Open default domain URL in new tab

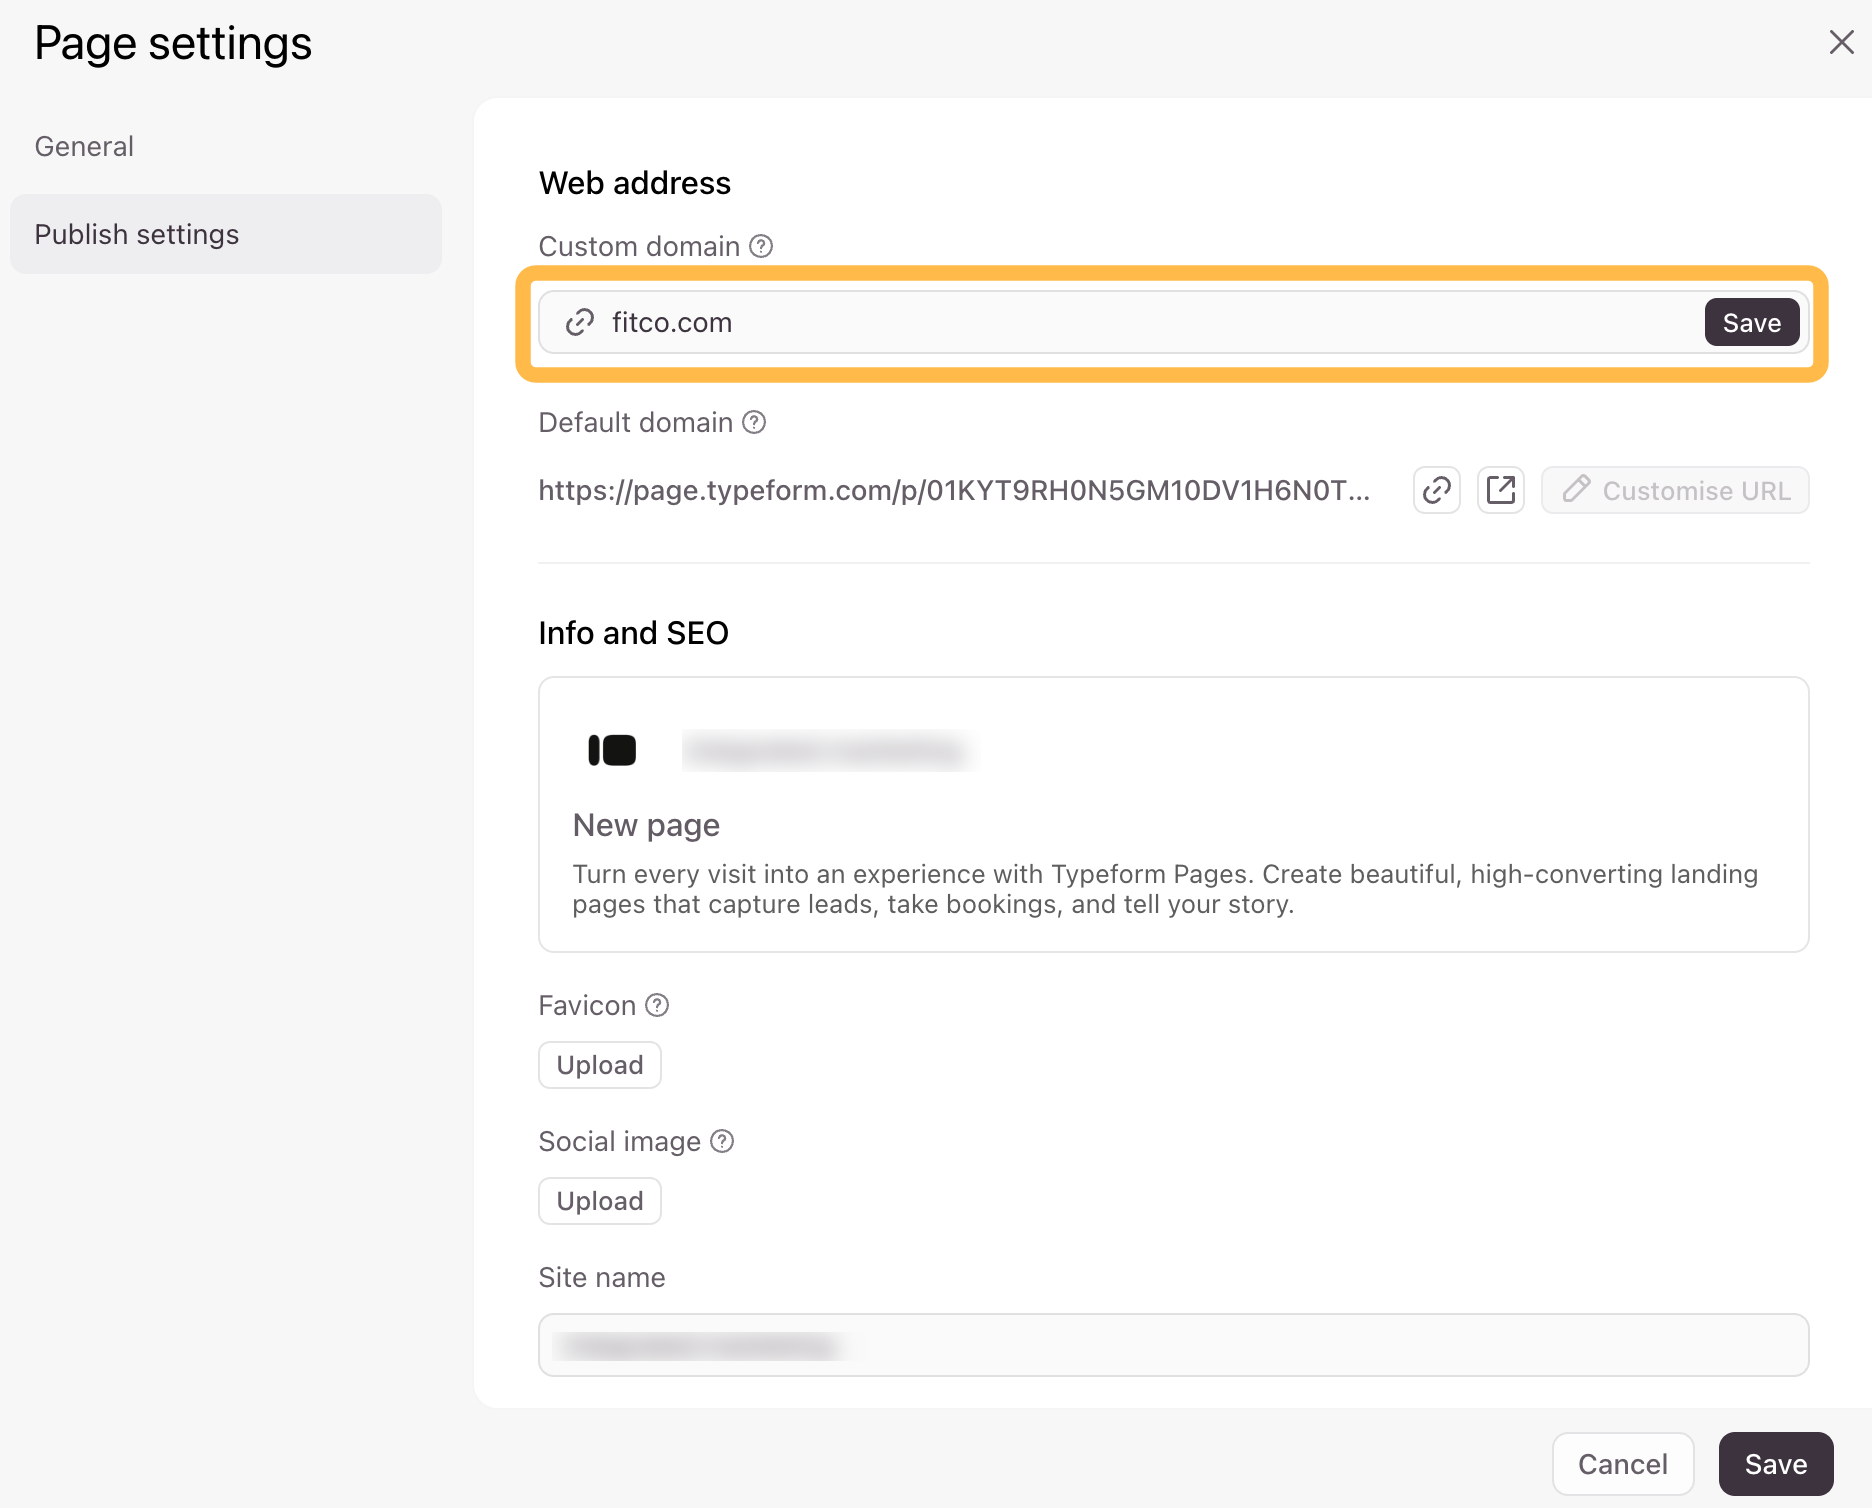coord(1500,490)
